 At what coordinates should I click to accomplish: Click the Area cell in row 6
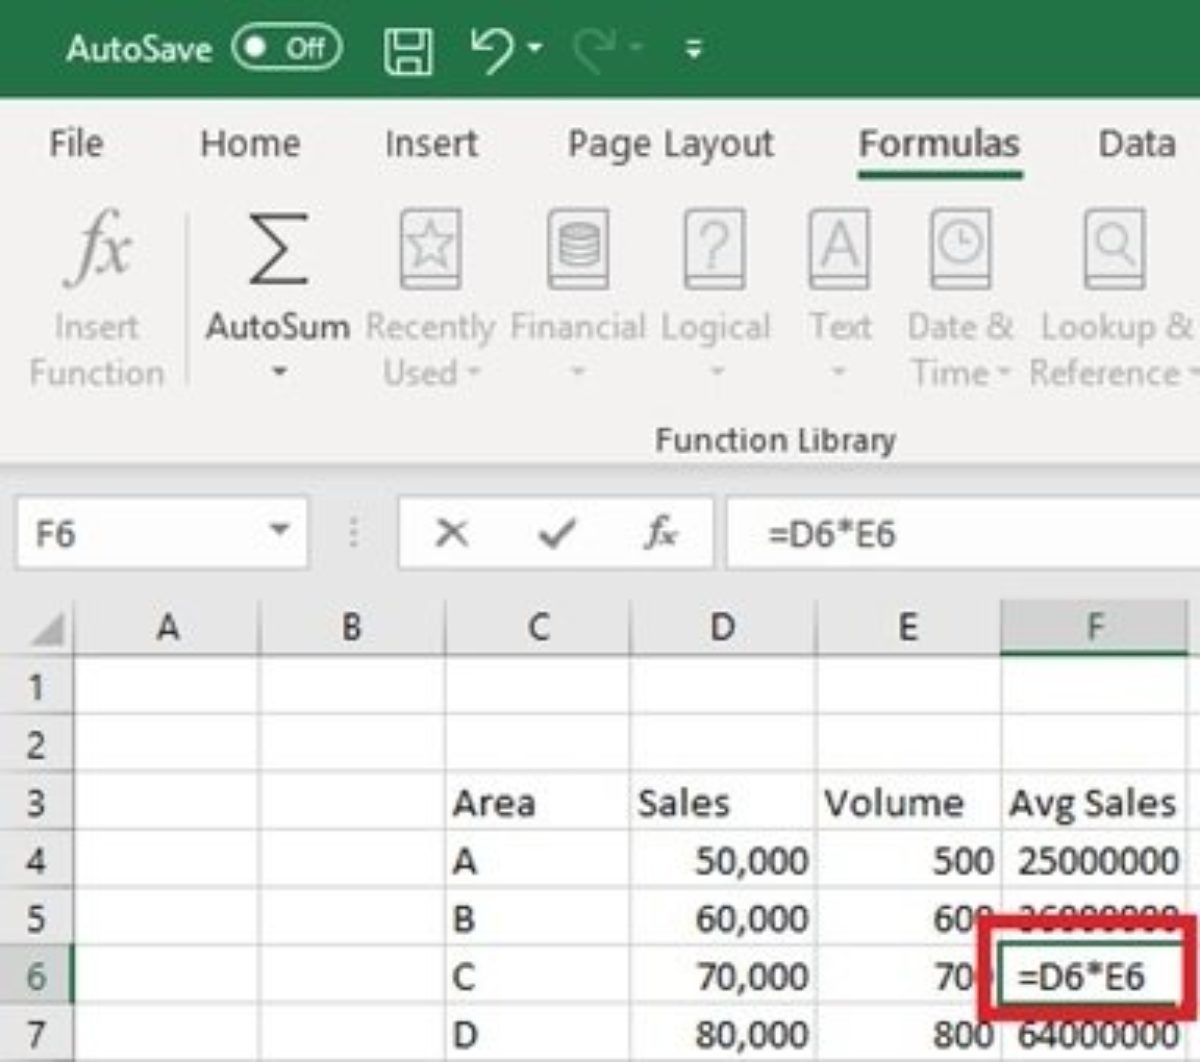pos(537,976)
